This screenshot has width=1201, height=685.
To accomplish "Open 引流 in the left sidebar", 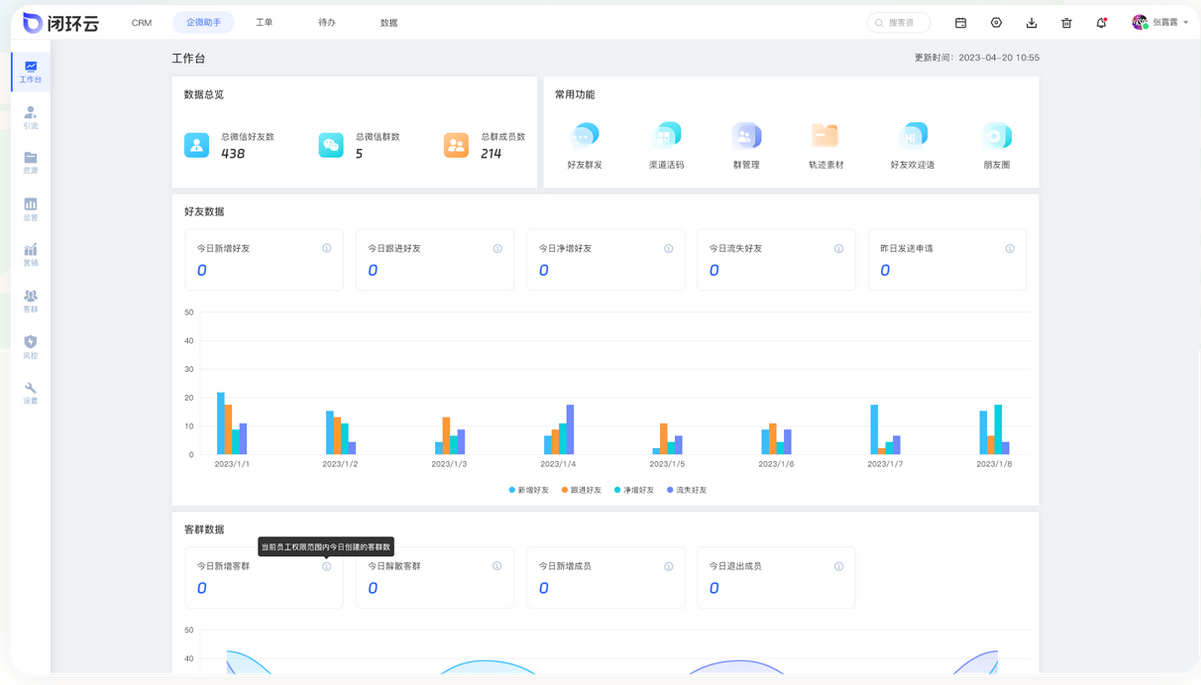I will click(x=30, y=117).
